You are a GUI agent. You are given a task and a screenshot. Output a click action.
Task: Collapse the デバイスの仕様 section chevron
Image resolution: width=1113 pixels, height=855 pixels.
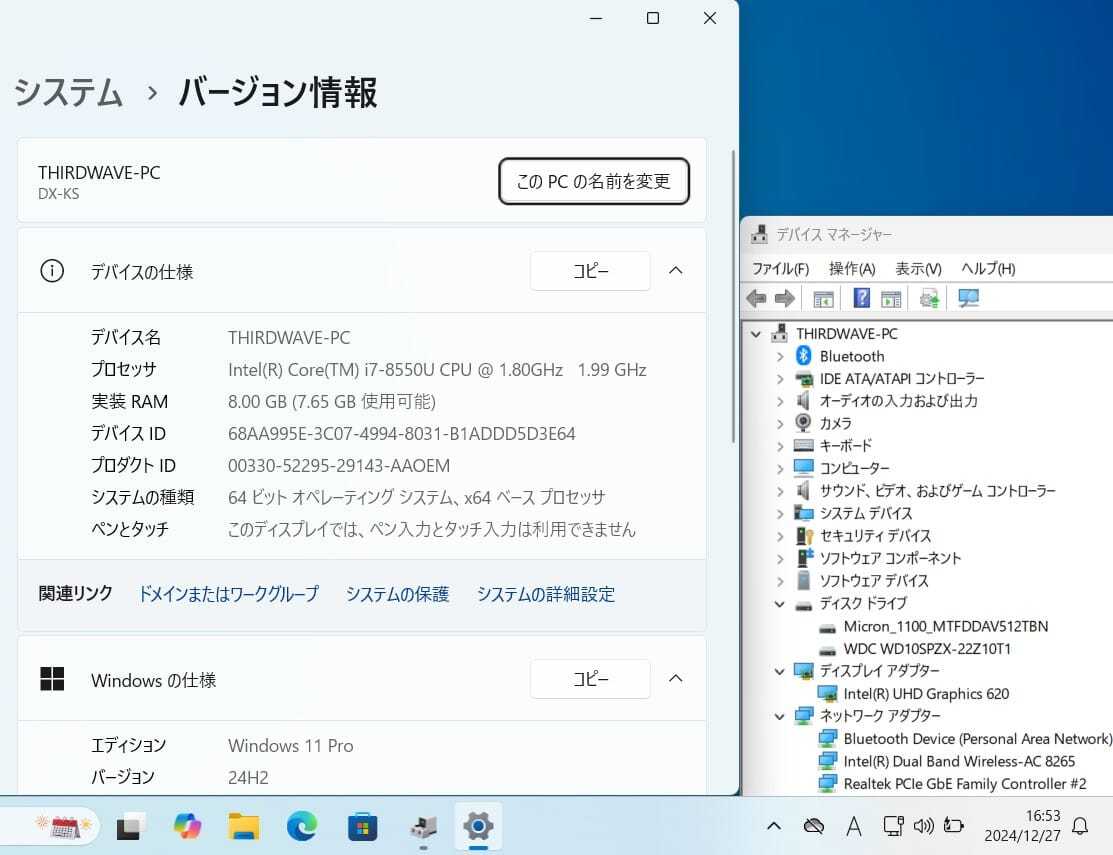[676, 270]
